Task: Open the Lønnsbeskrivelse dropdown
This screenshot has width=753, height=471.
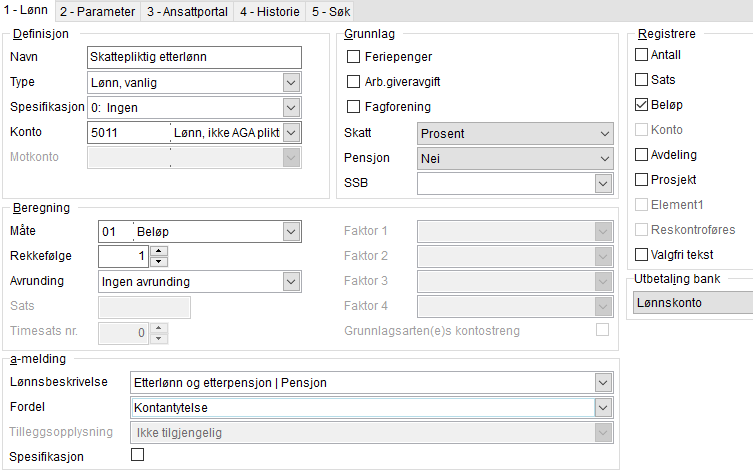Action: tap(601, 382)
